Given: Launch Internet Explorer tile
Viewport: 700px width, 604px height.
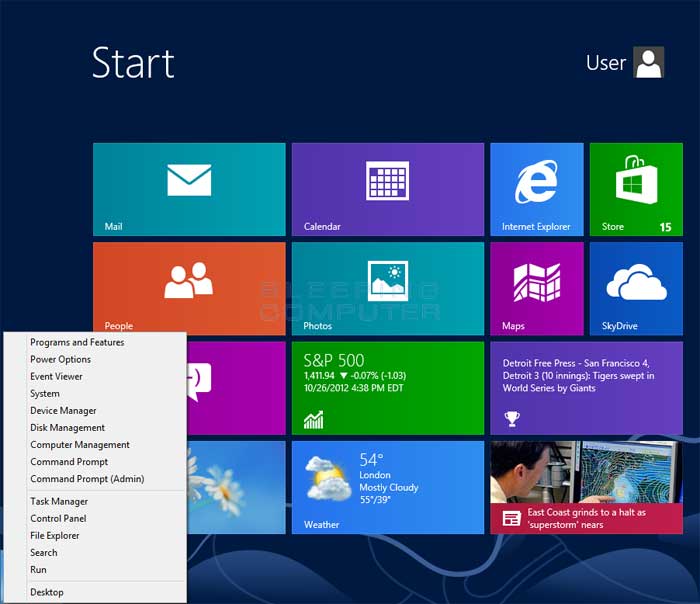Looking at the screenshot, I should (x=537, y=189).
